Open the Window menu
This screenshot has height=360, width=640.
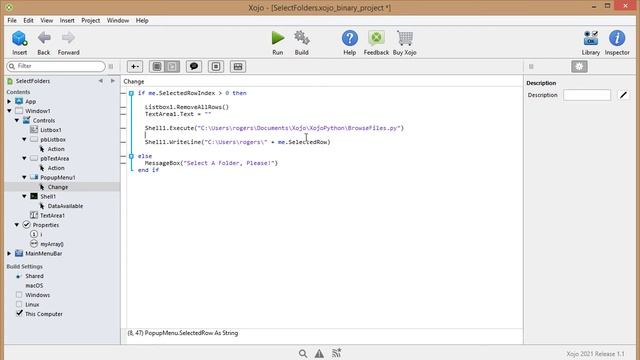(x=118, y=20)
